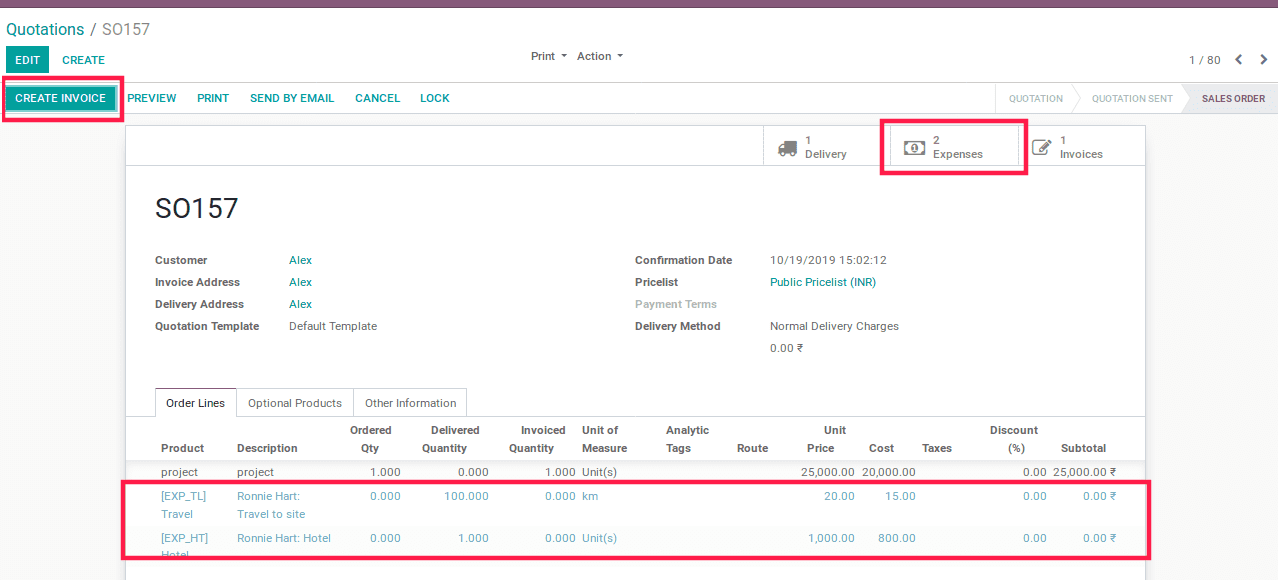Screen dimensions: 1278x580
Task: Click the km unit of measure cell
Action: (x=590, y=496)
